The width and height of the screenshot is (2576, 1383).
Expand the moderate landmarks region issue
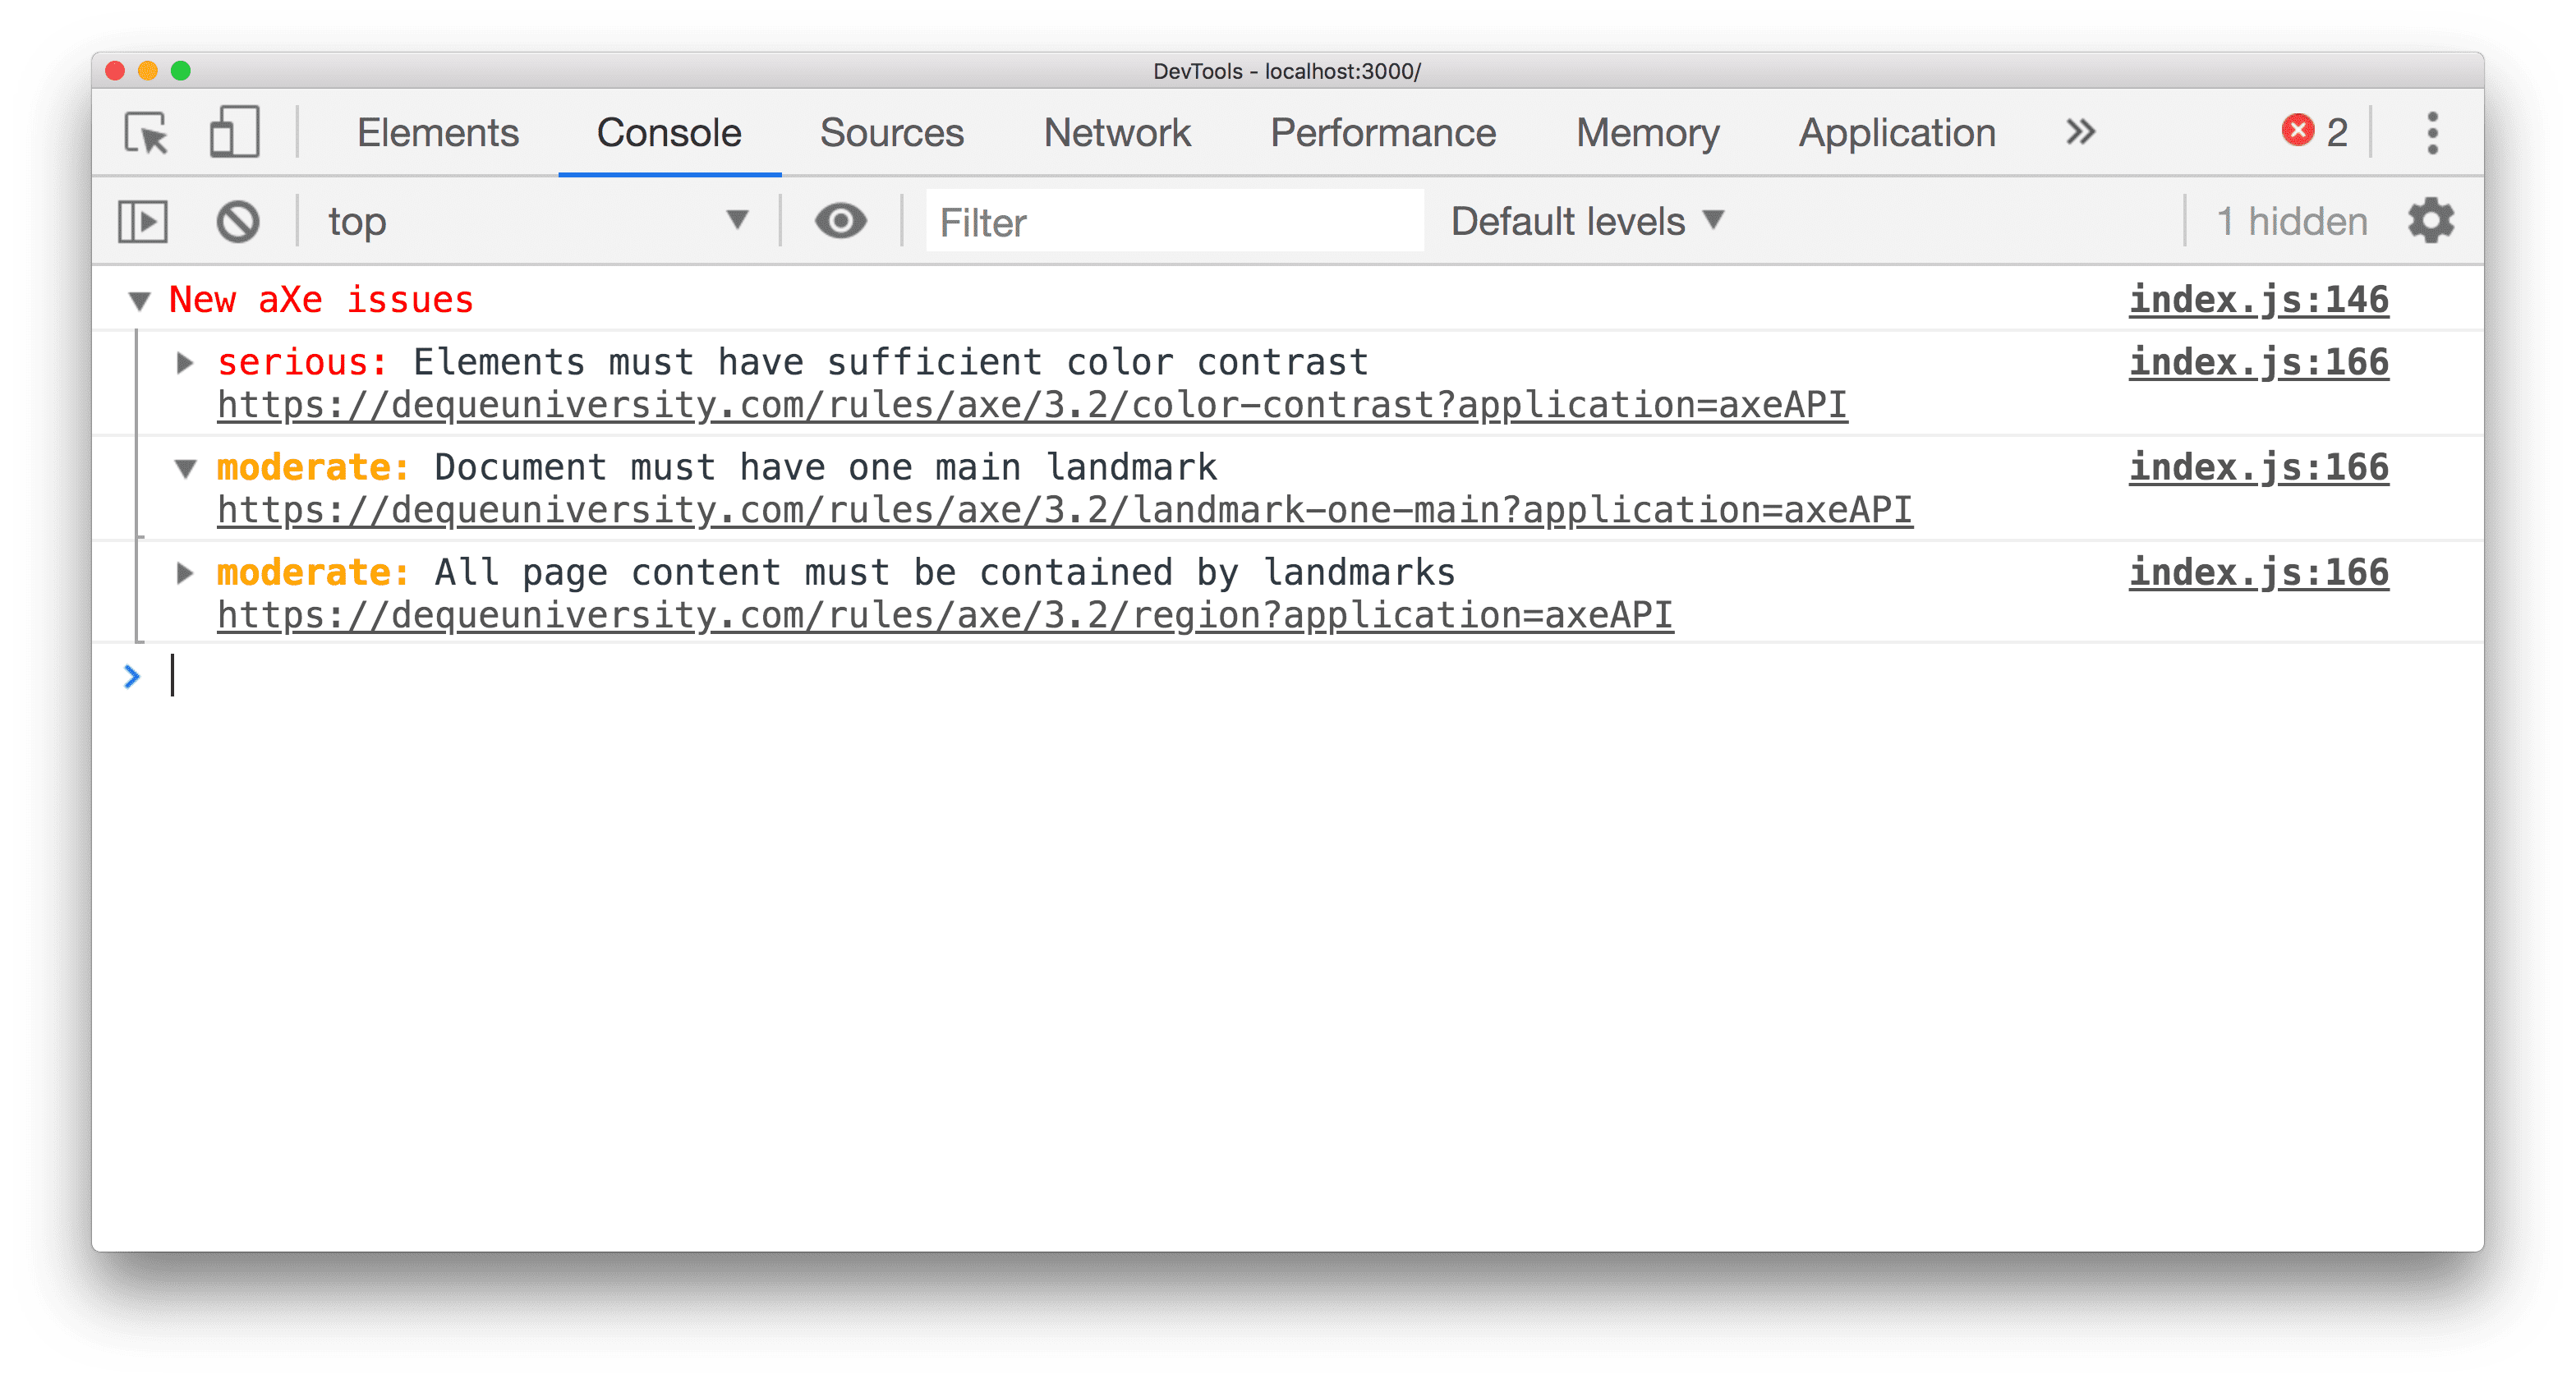click(x=184, y=571)
